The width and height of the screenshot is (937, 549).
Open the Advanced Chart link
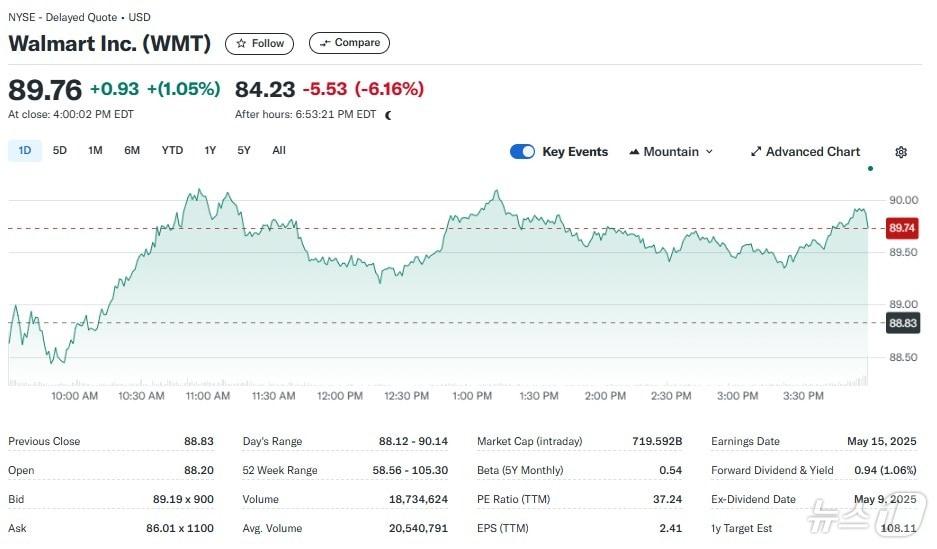pos(812,152)
